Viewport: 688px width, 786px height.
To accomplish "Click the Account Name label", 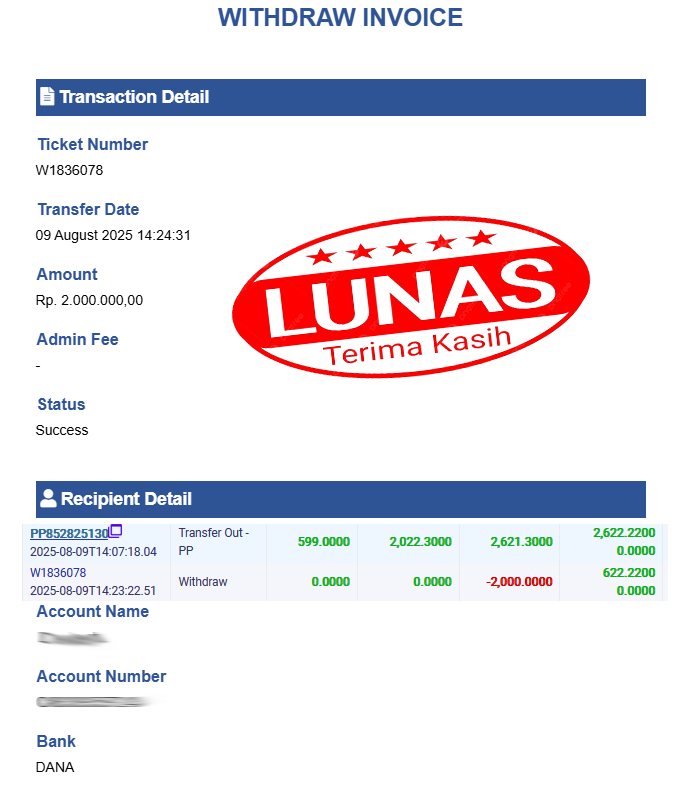I will [x=93, y=612].
